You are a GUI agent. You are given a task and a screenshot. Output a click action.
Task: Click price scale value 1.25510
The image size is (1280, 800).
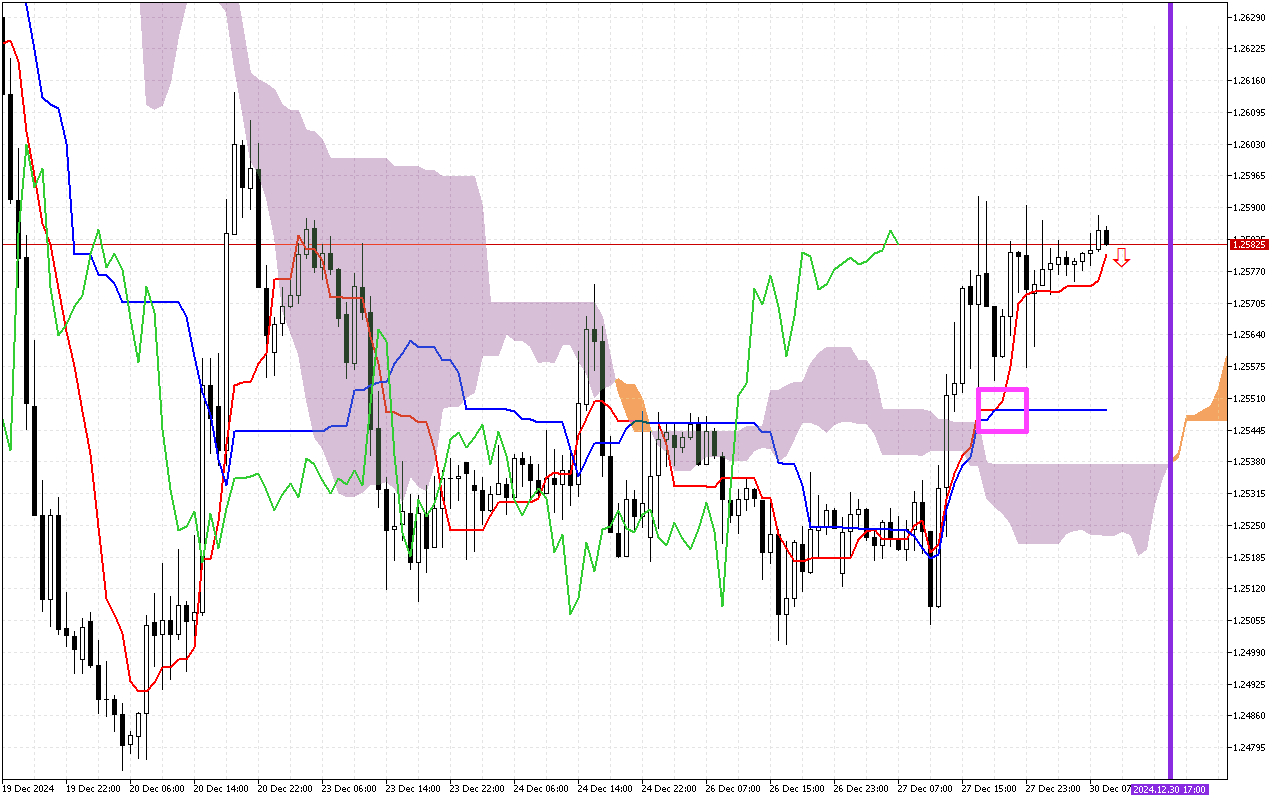click(1249, 399)
